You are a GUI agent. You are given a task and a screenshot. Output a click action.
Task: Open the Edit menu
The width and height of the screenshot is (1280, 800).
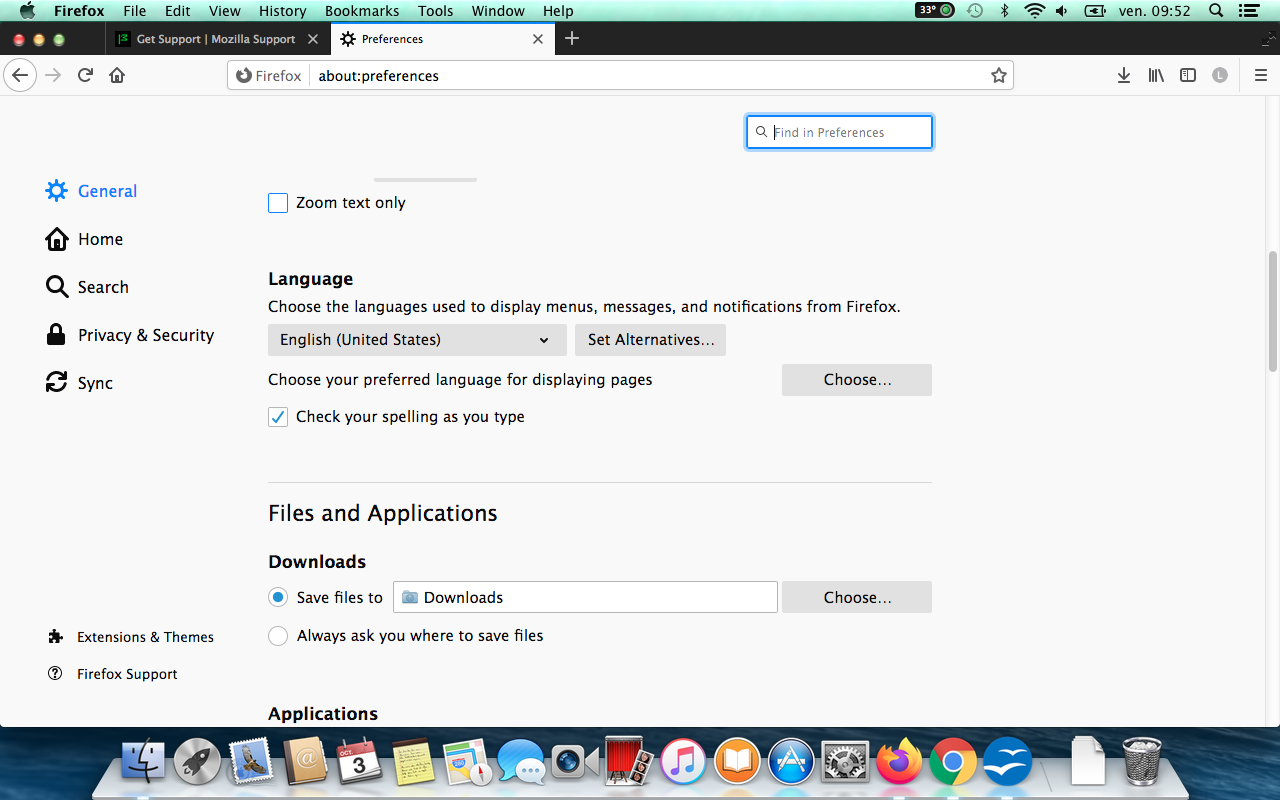(x=178, y=11)
